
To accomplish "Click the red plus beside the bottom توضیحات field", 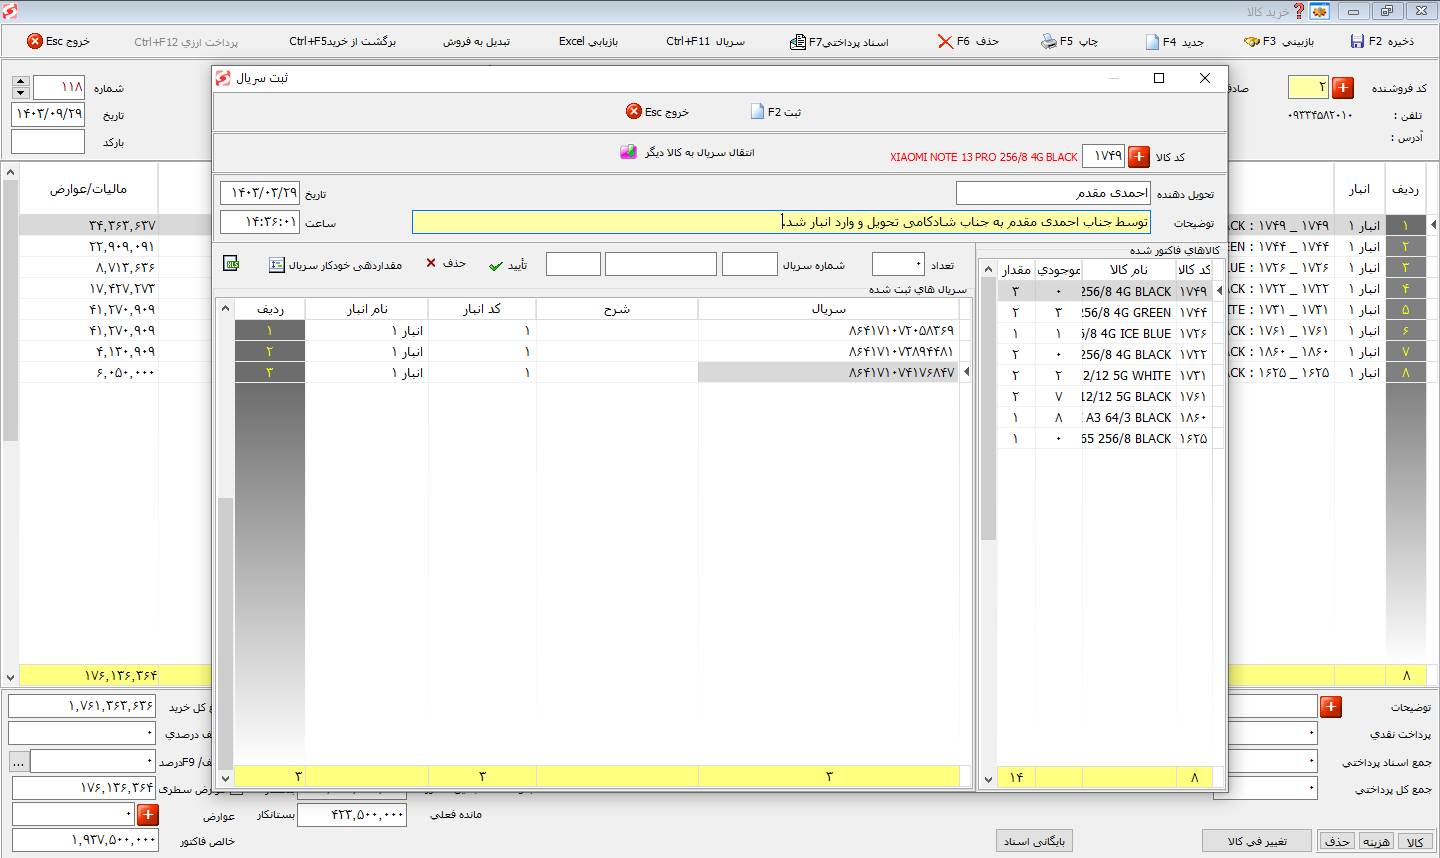I will click(1331, 707).
